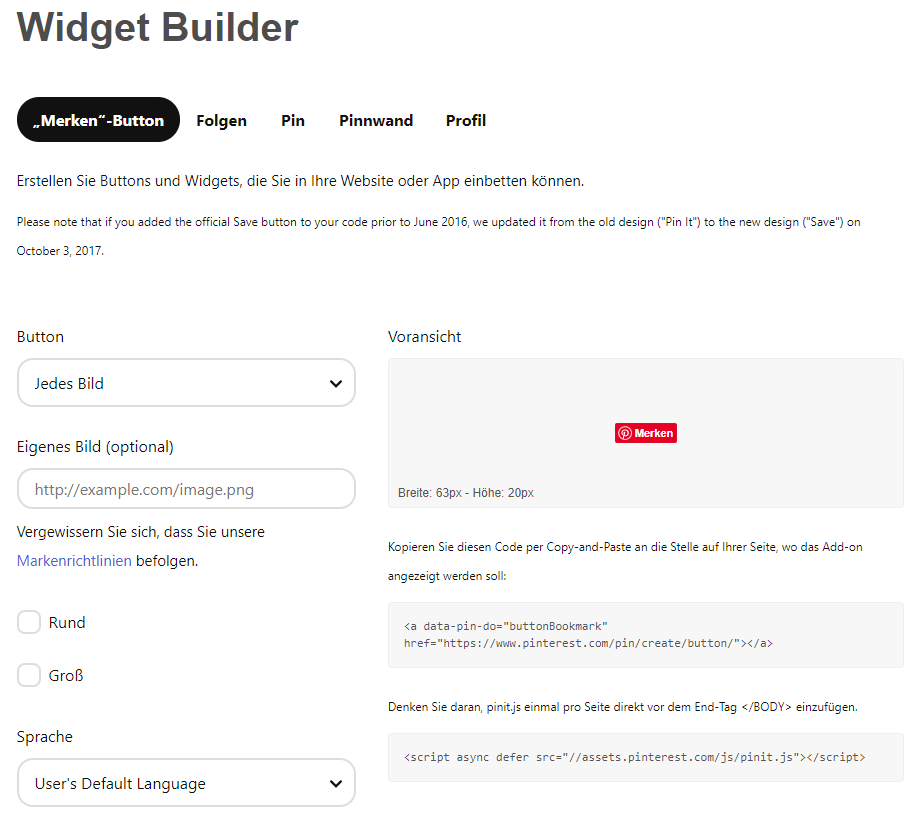Click the Sprache label
Viewport: 913px width, 814px height.
(x=45, y=737)
